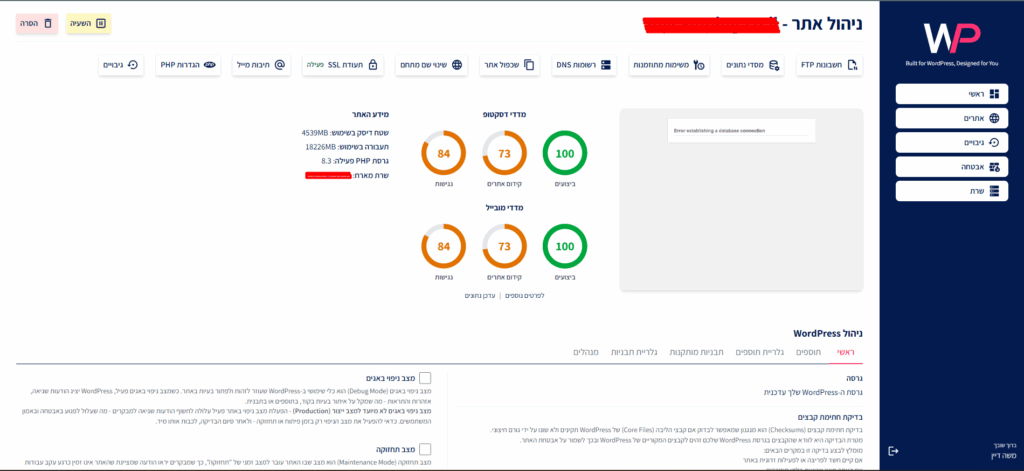Click the red remove (הסרה) trash button
The width and height of the screenshot is (1024, 471).
(37, 24)
